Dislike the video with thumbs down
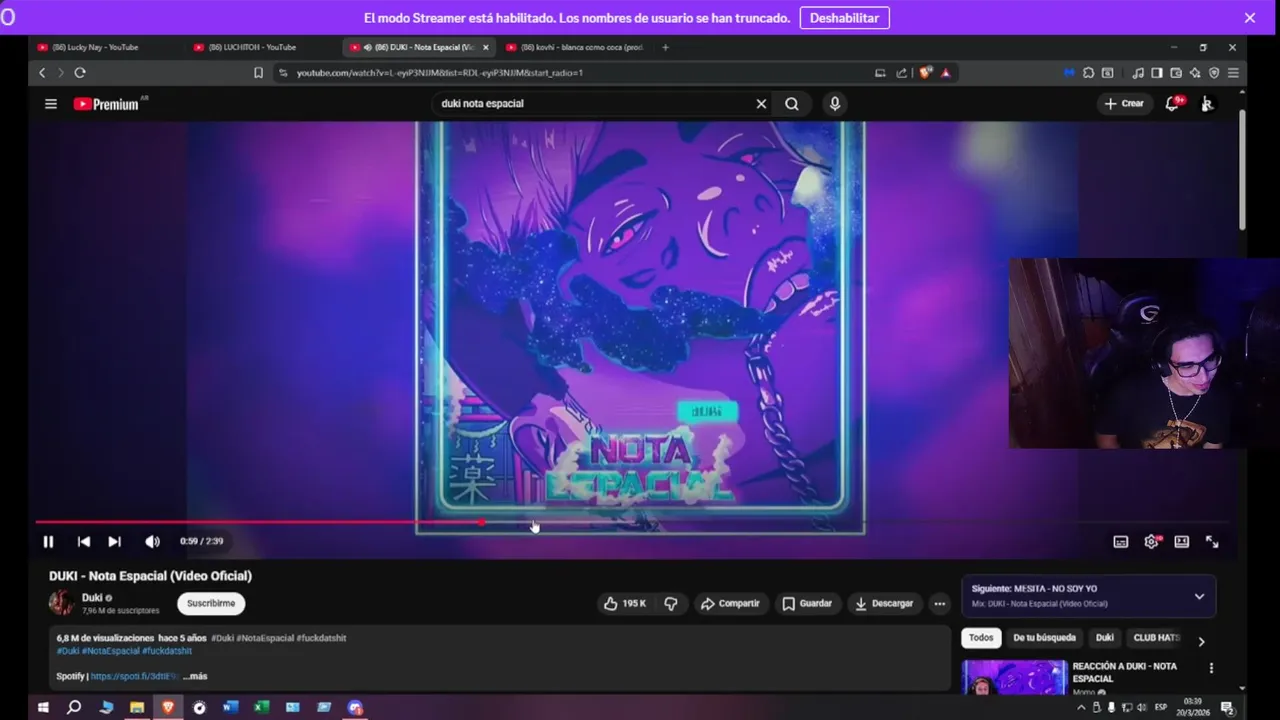 pos(671,603)
